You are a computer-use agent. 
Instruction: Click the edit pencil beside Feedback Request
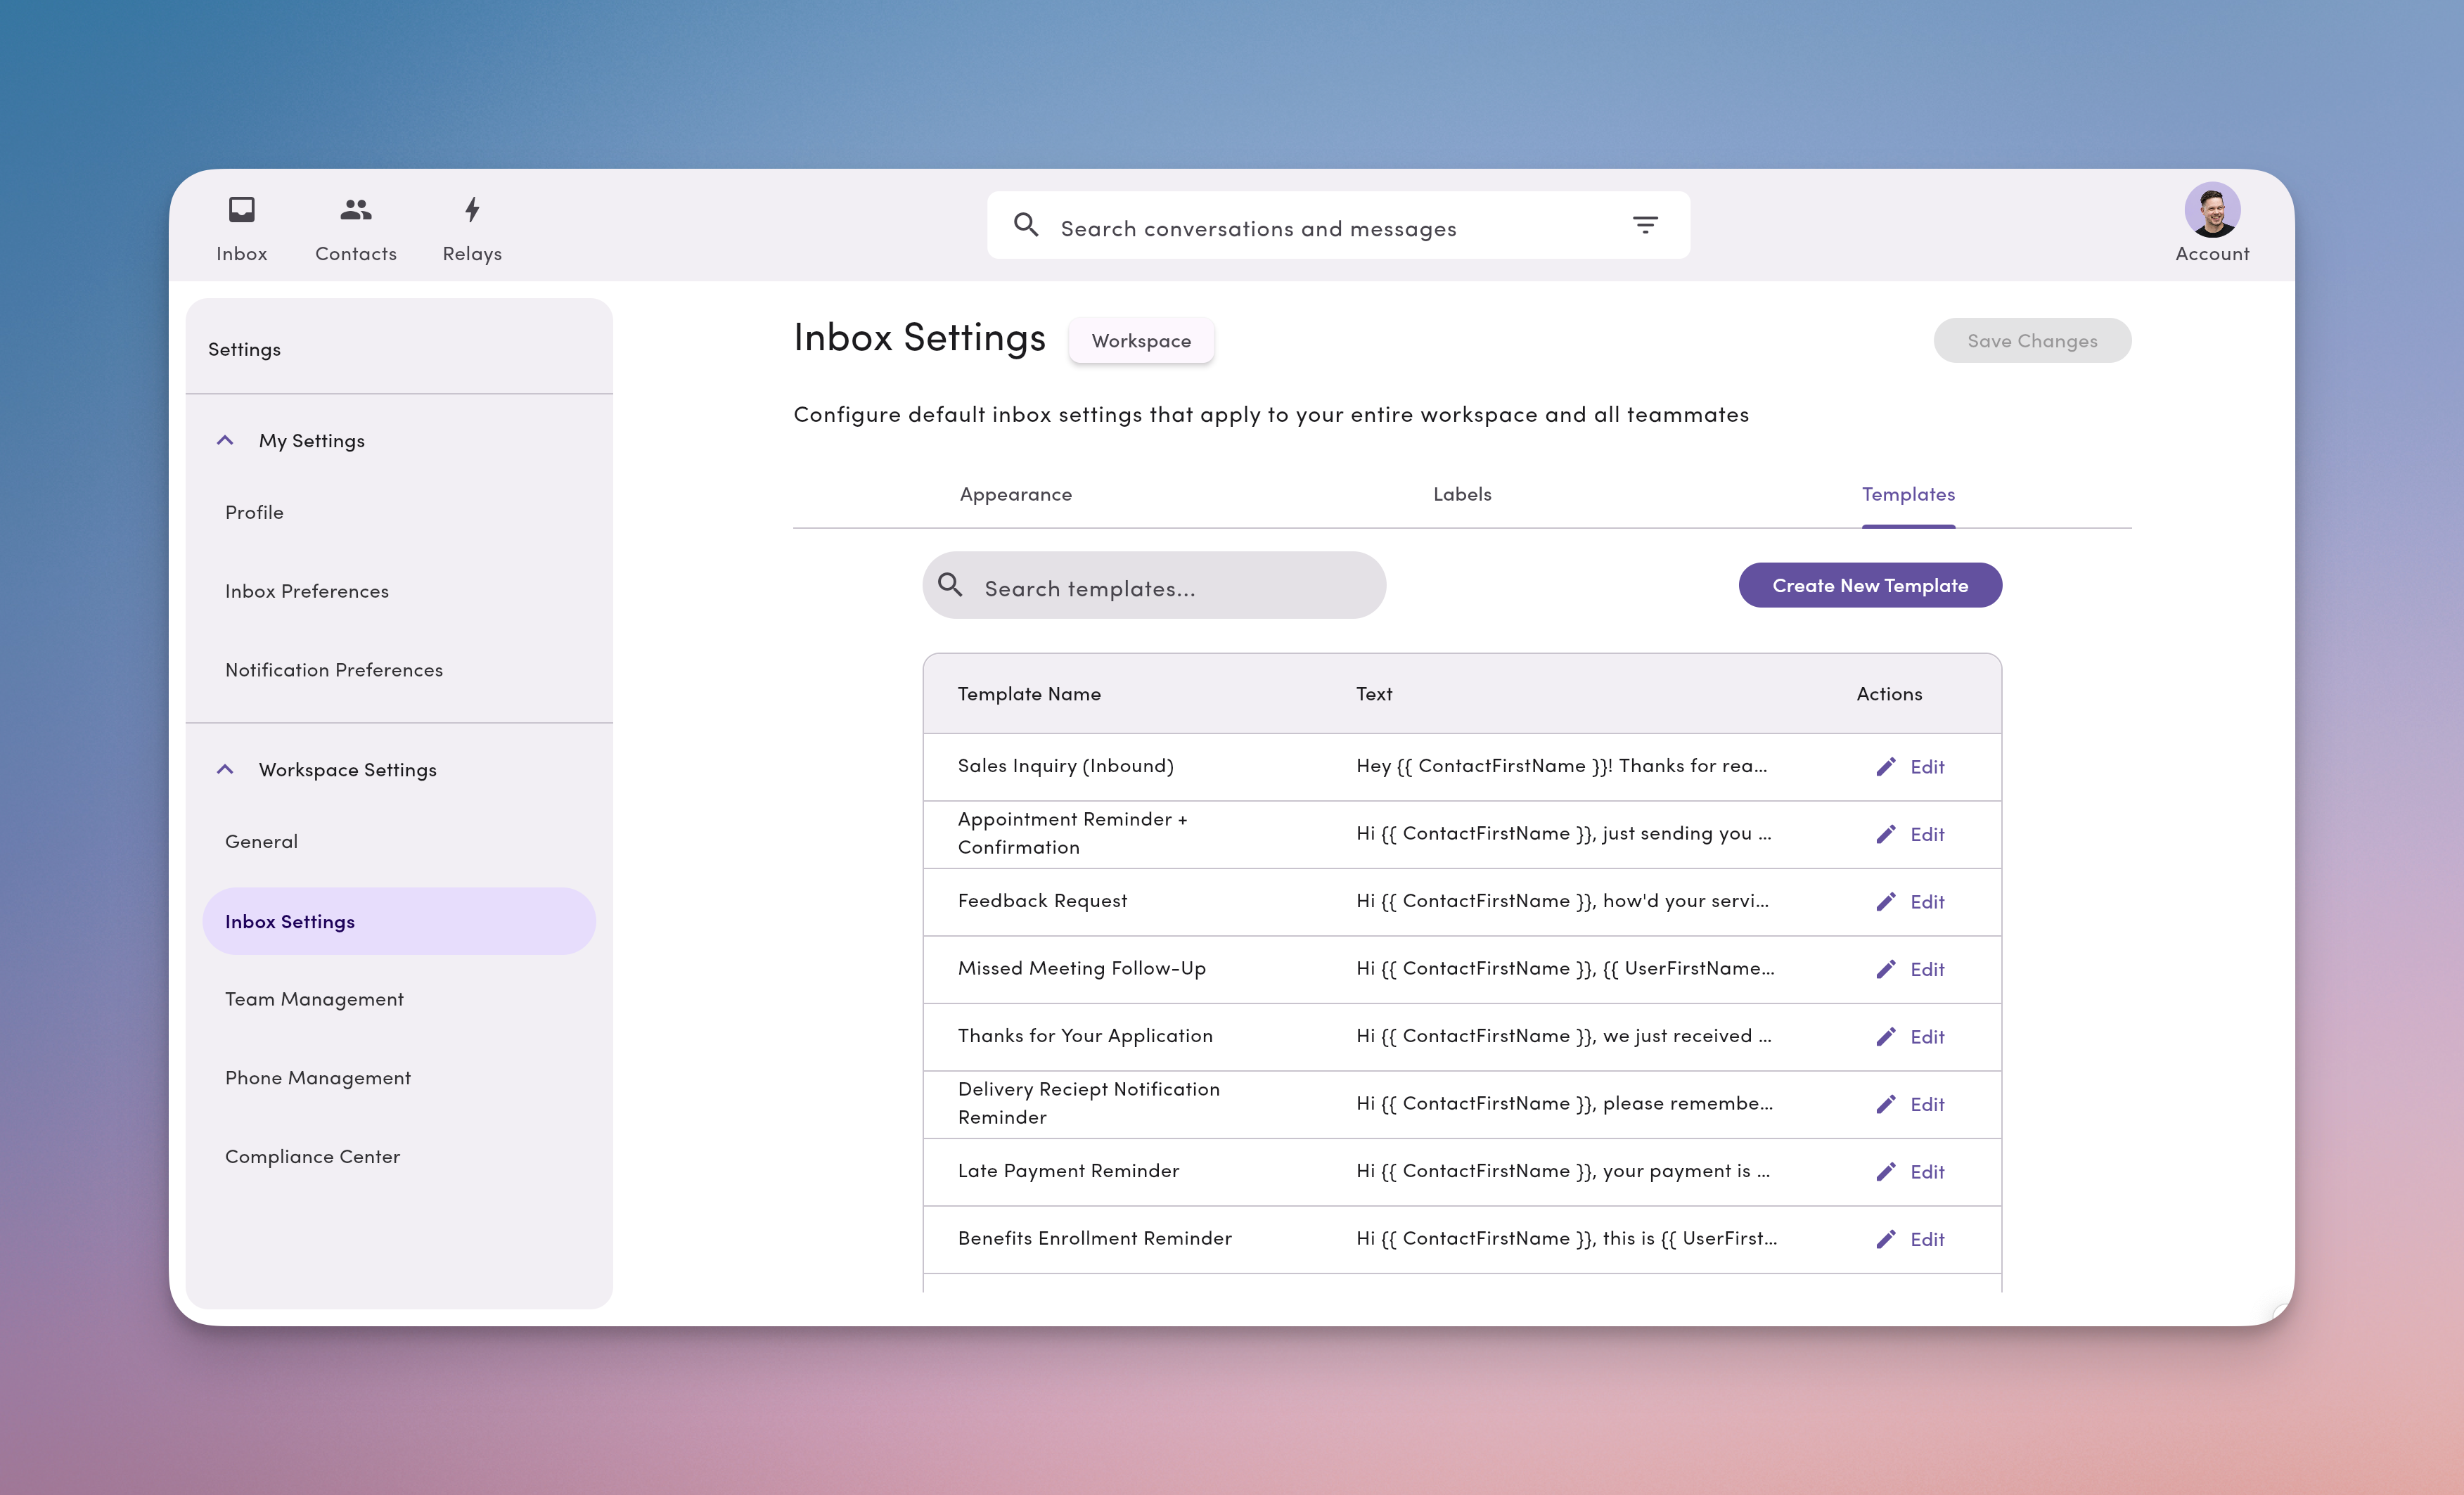tap(1887, 901)
